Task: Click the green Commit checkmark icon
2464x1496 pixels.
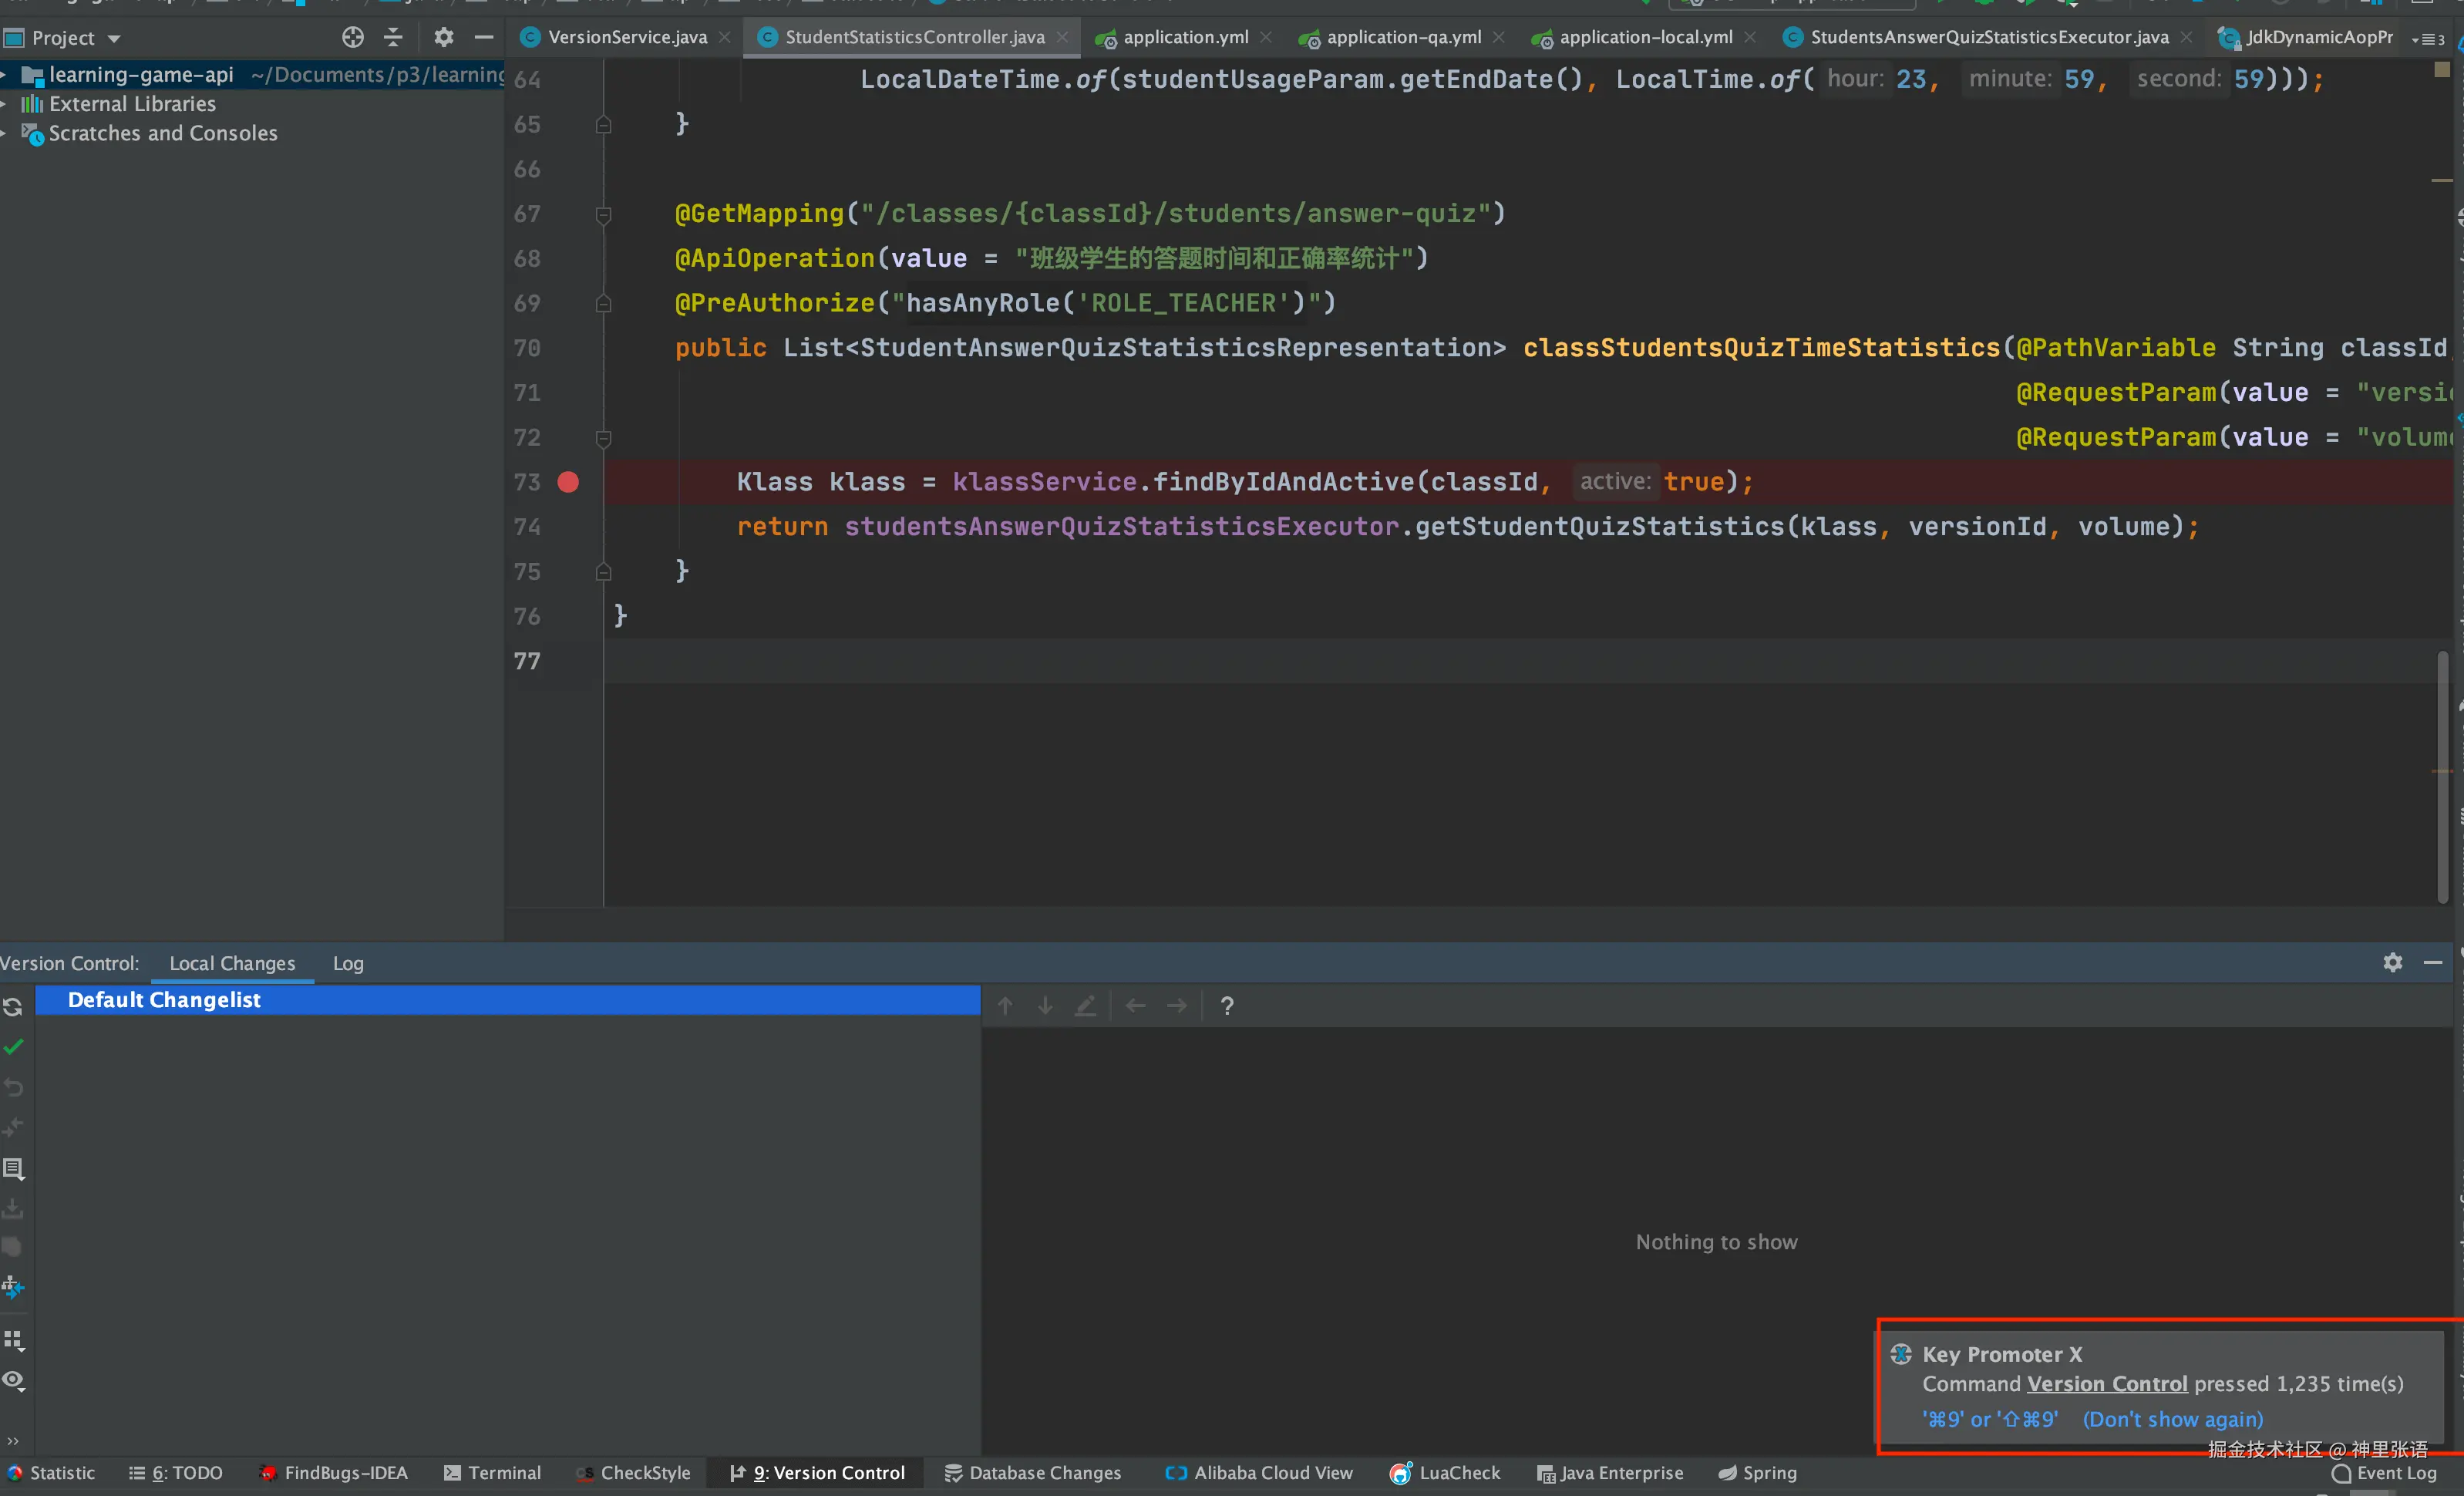Action: click(13, 1047)
